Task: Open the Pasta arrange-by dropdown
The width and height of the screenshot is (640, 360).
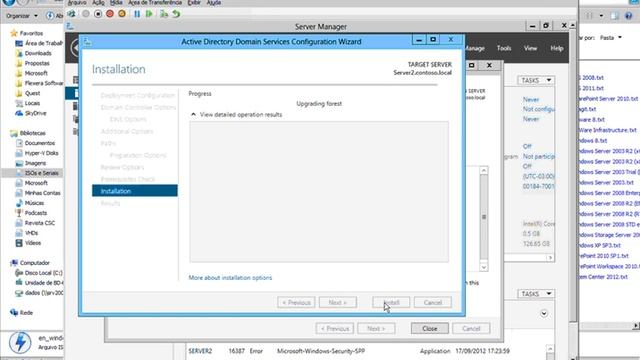Action: pos(611,38)
